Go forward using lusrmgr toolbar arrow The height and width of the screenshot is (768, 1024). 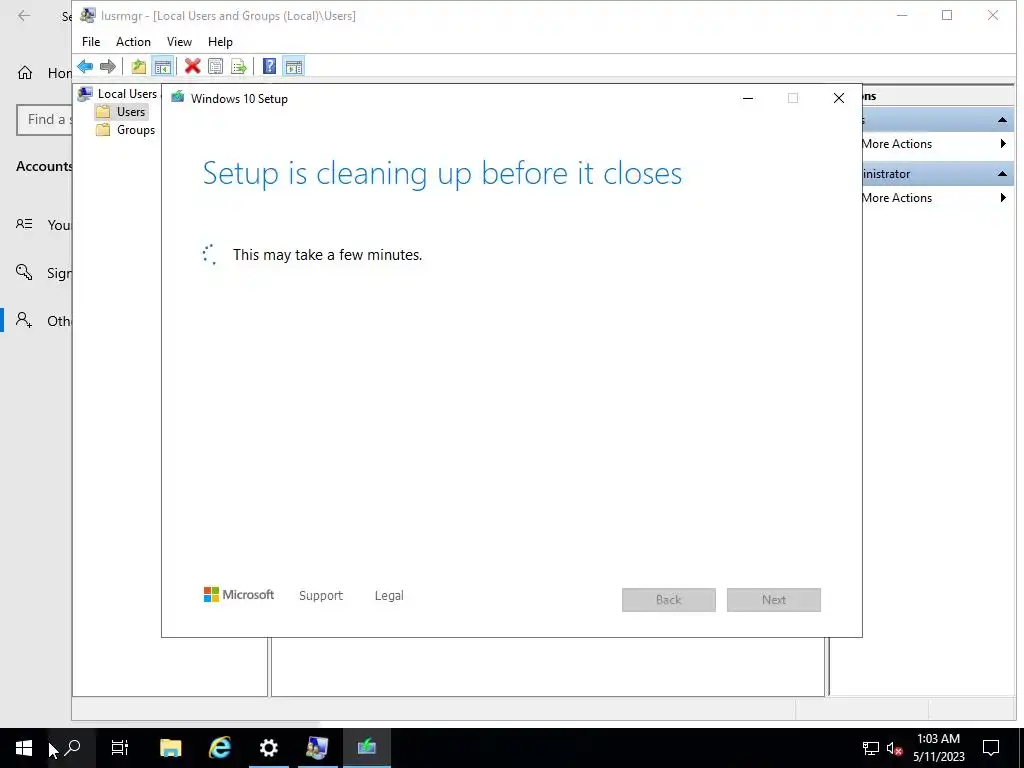(x=108, y=66)
